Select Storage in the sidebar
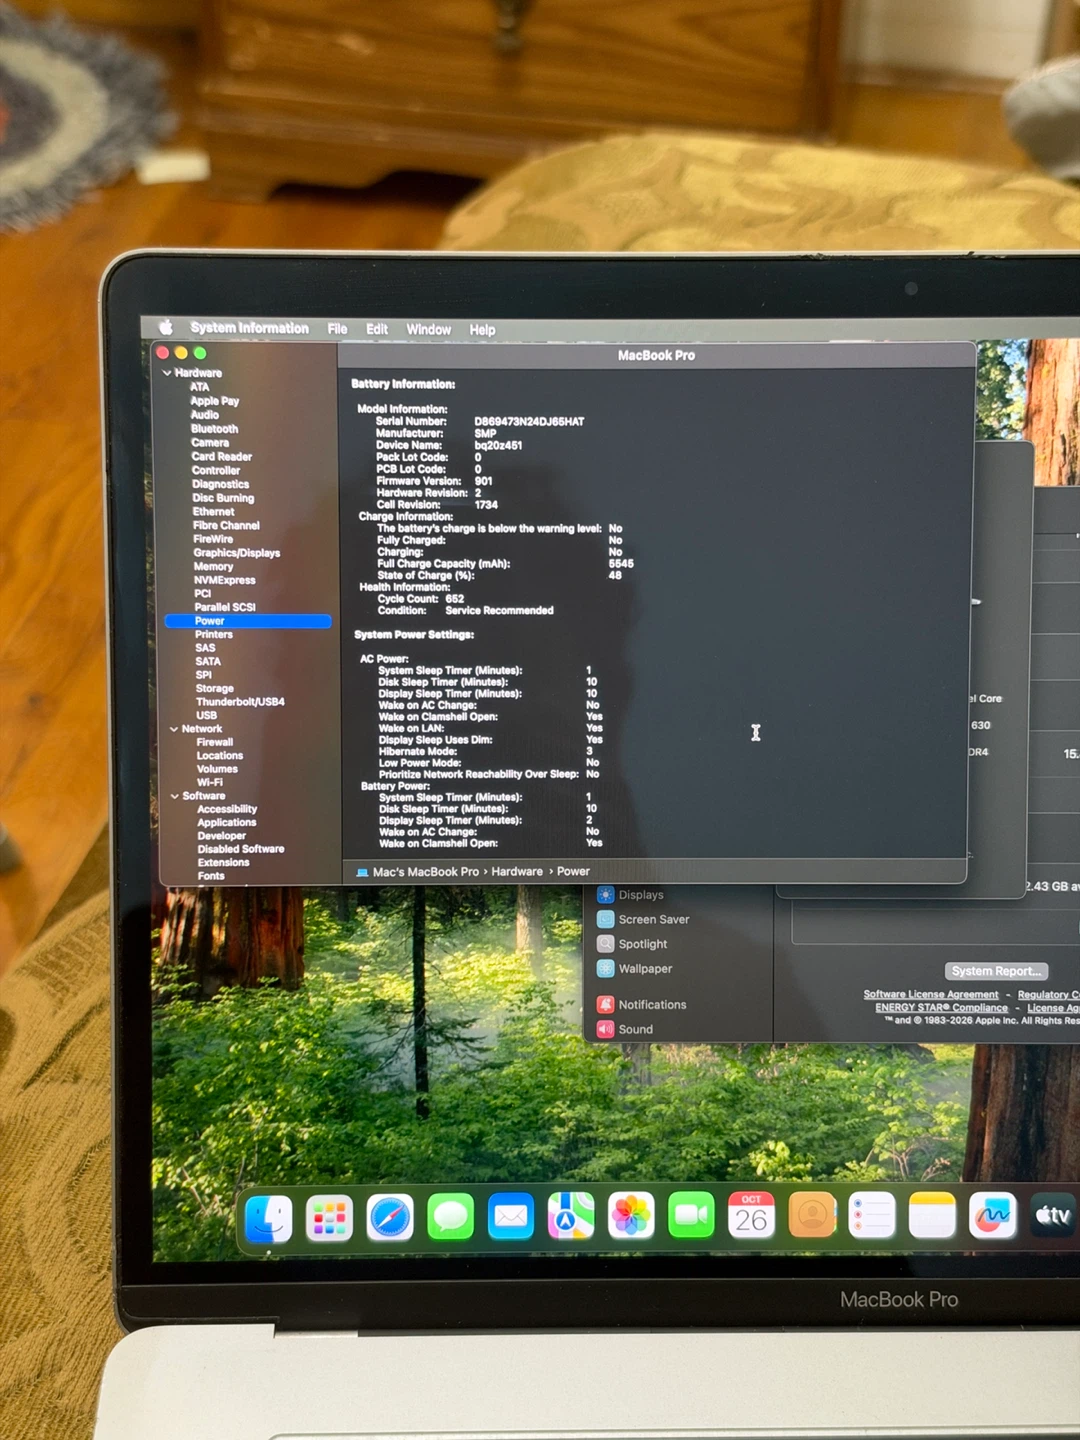Image resolution: width=1080 pixels, height=1440 pixels. tap(215, 689)
